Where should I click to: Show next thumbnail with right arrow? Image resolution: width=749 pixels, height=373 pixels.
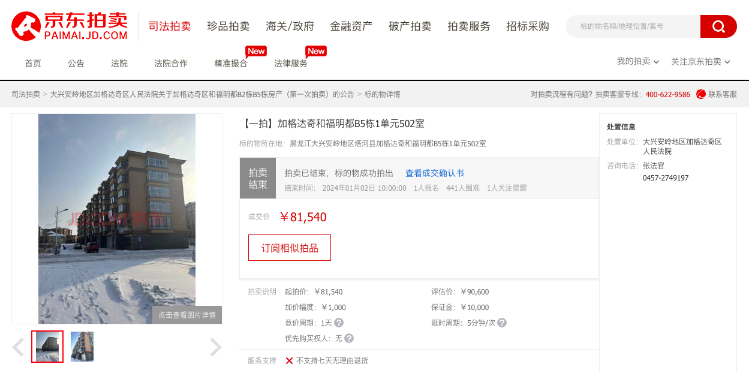tap(216, 347)
